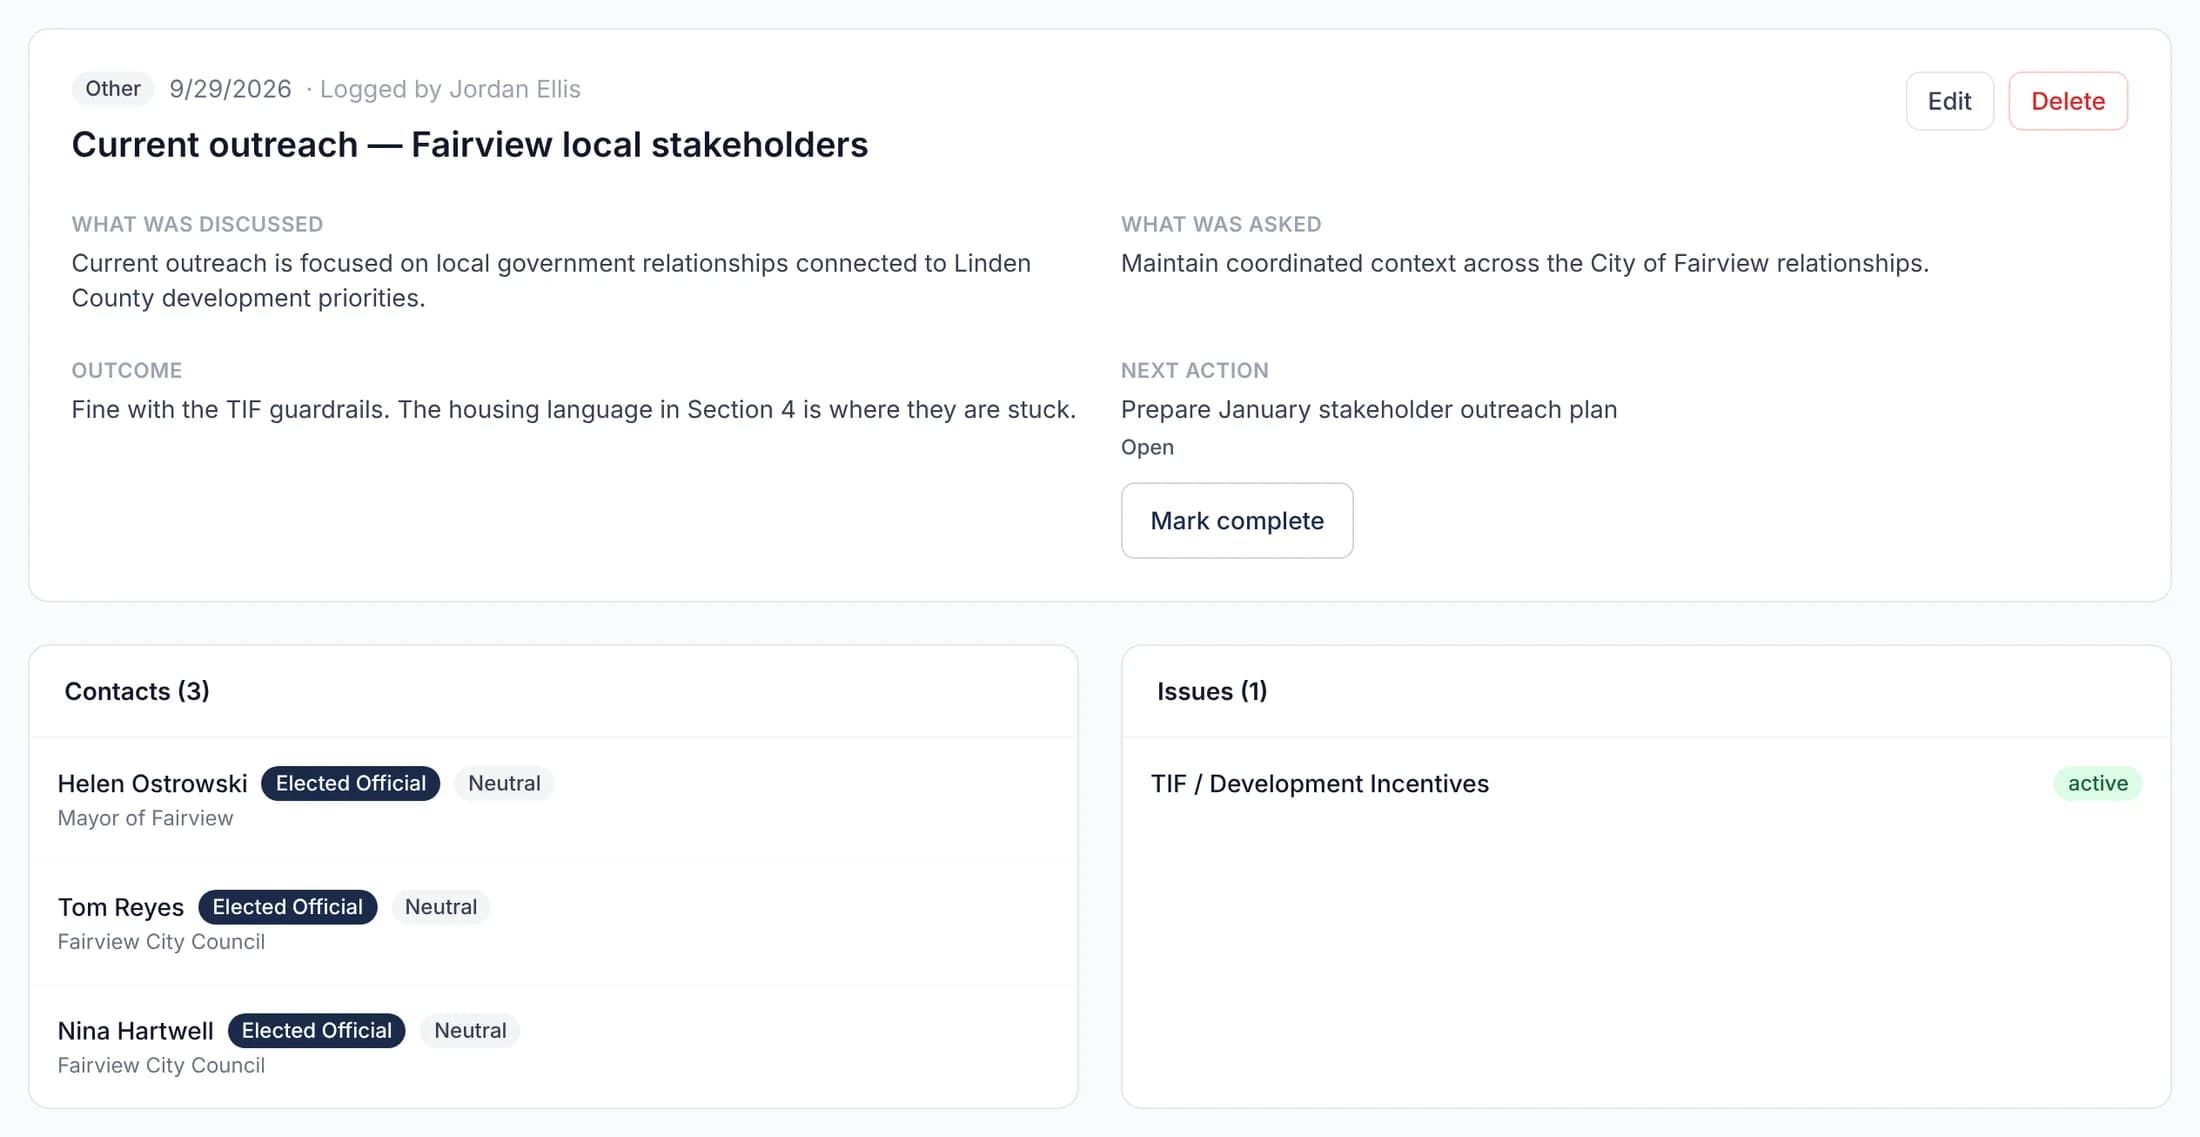The image size is (2200, 1137).
Task: Click the 'OUTCOME' label
Action: (127, 370)
